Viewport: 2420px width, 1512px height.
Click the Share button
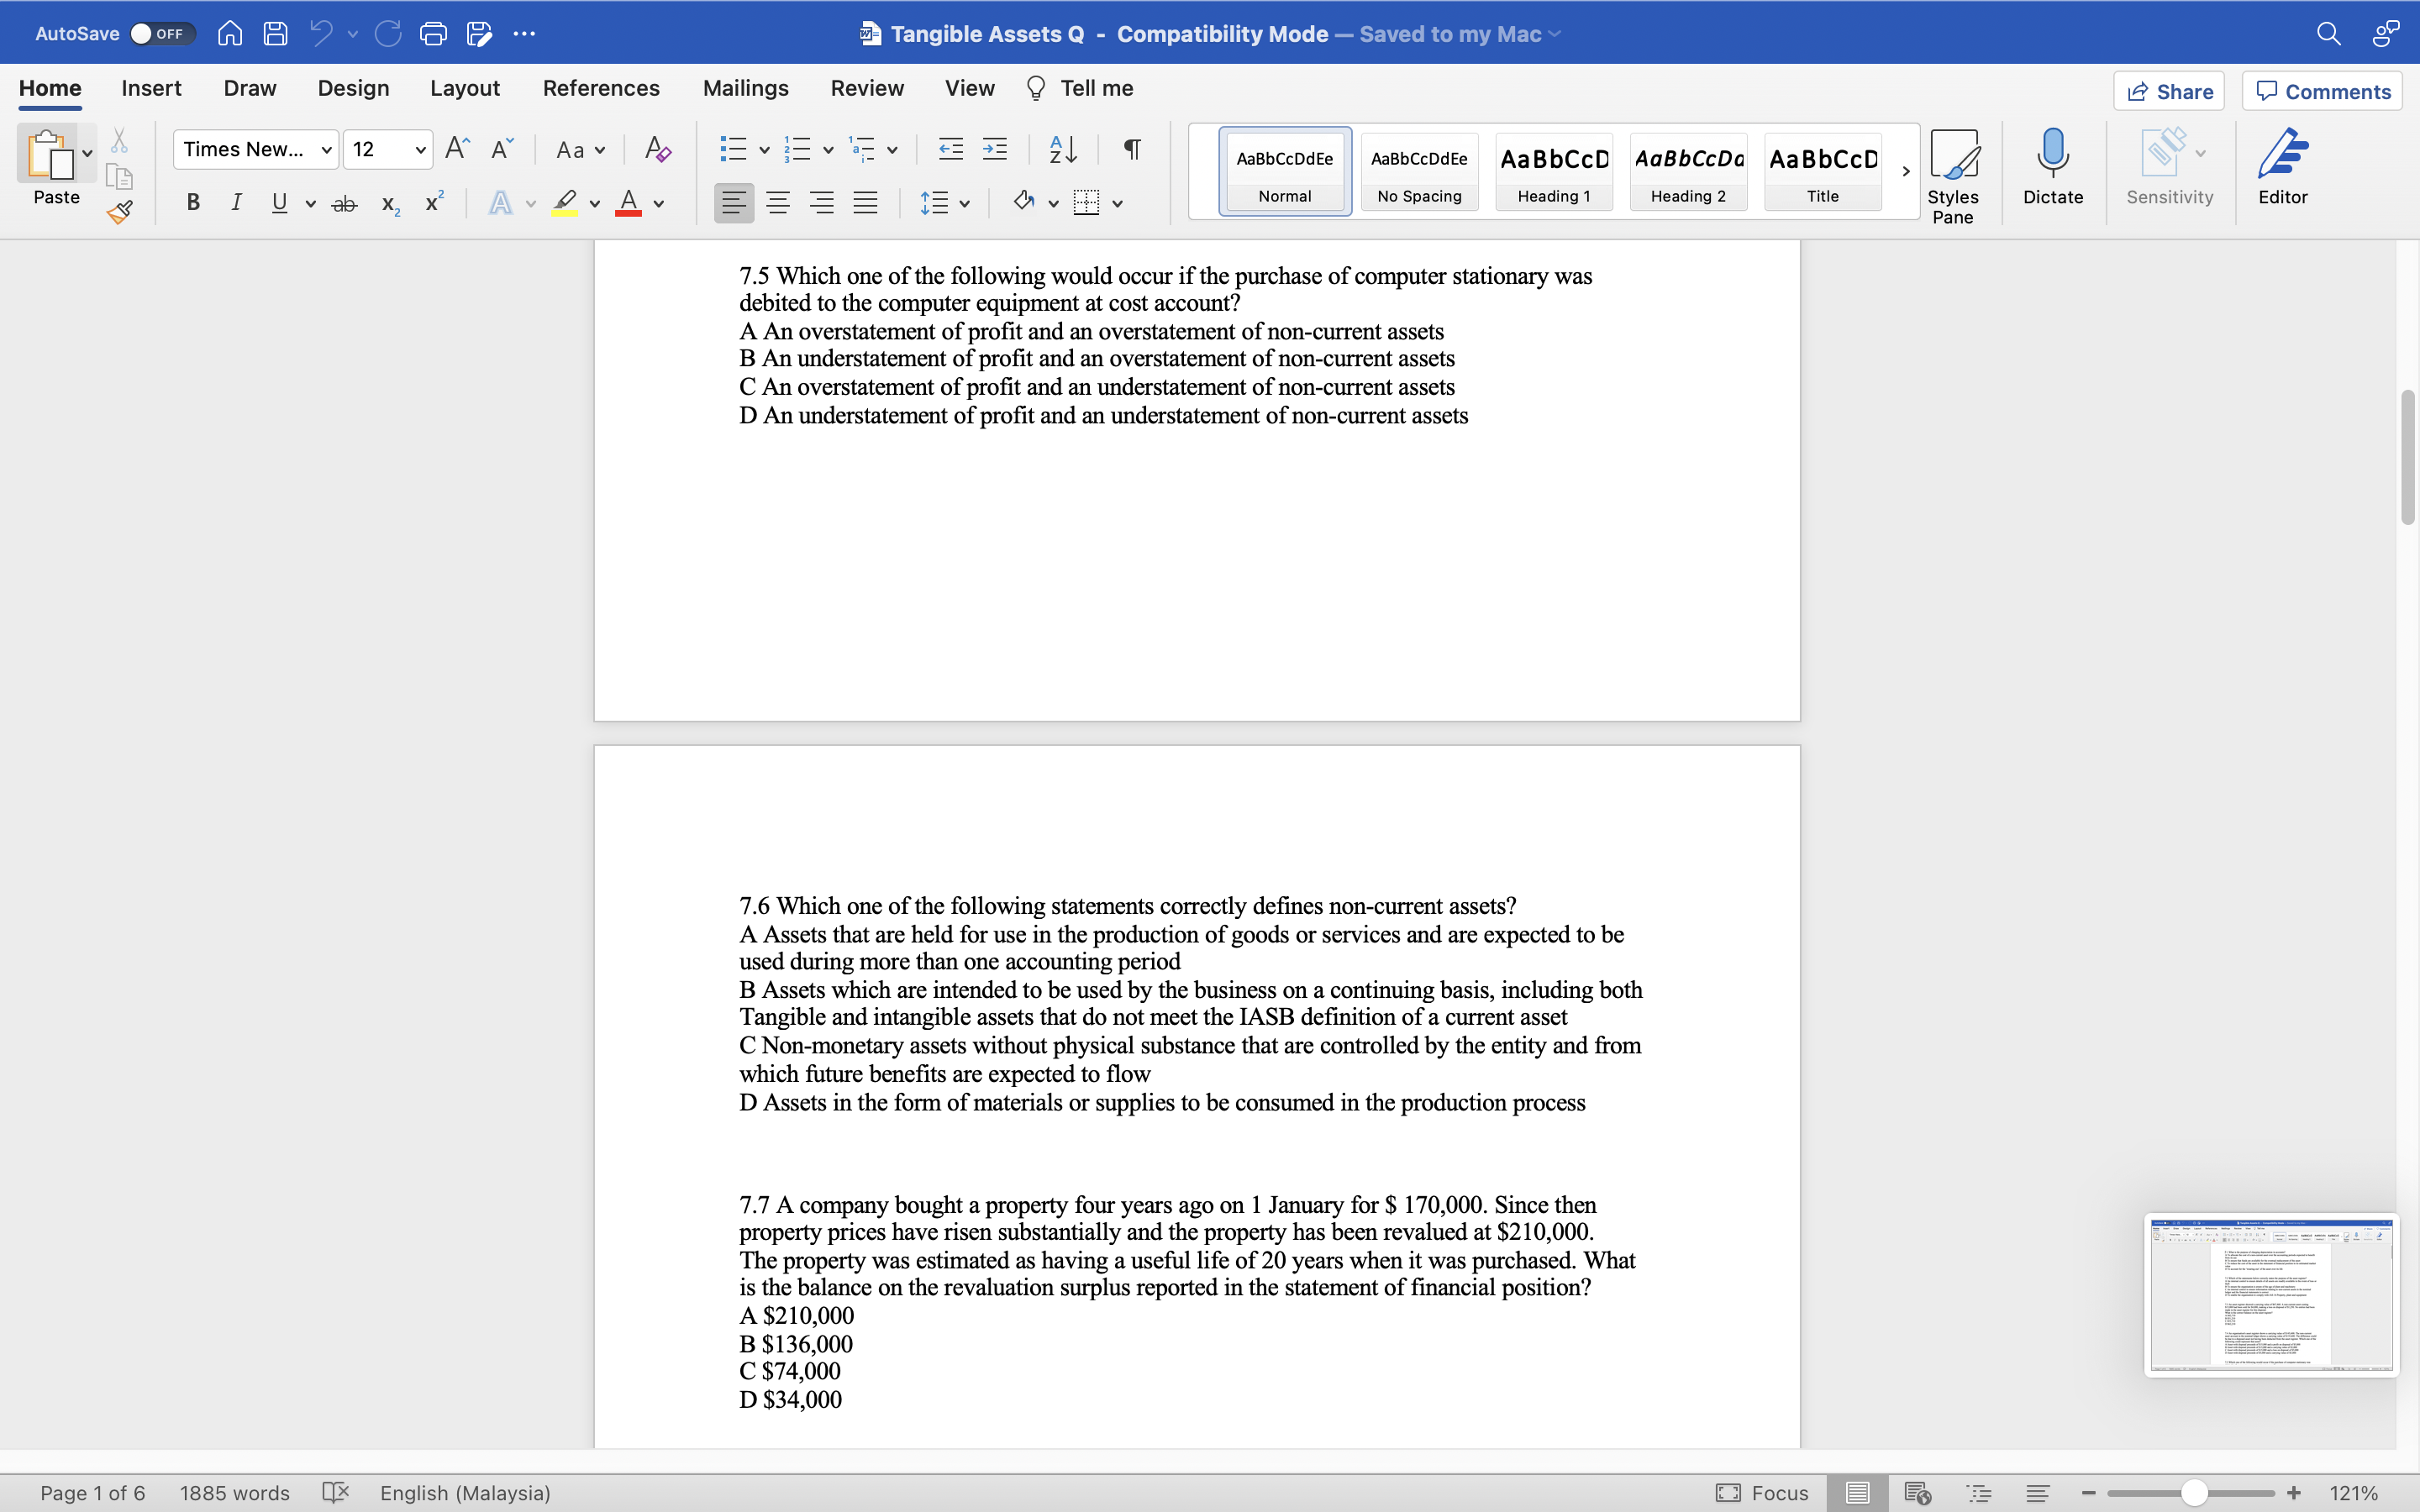coord(2169,91)
